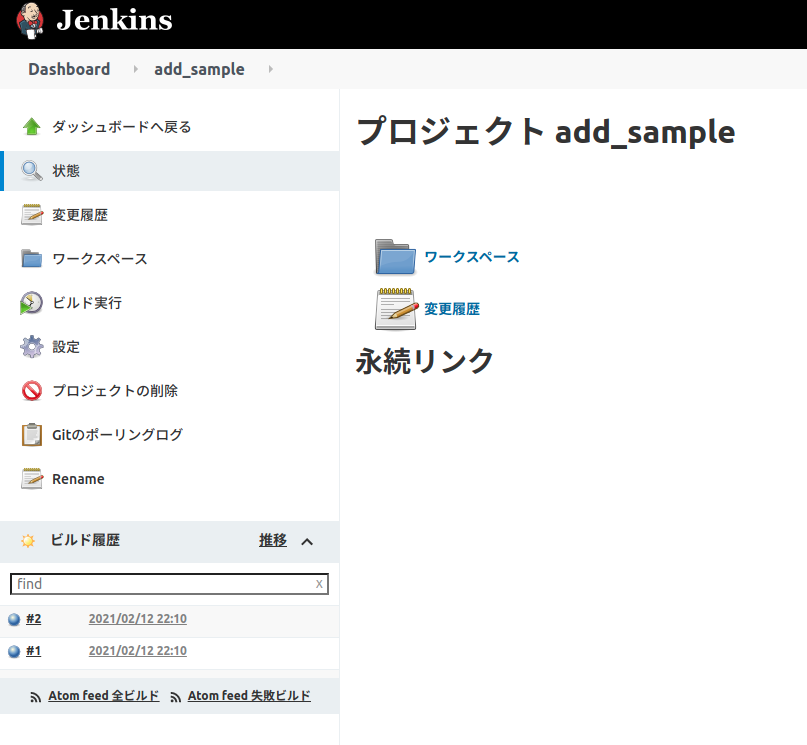Viewport: 807px width, 745px height.
Task: Click RSS icon beside Atom feed 失敗ビルド
Action: [x=176, y=697]
